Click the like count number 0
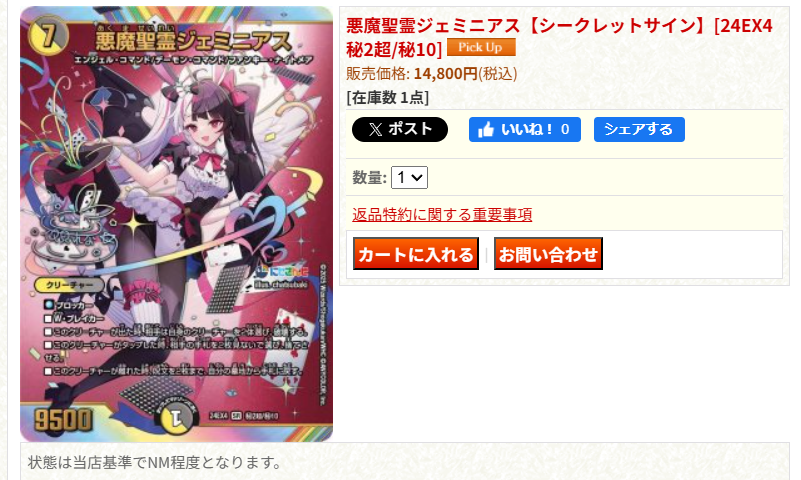 tap(565, 129)
